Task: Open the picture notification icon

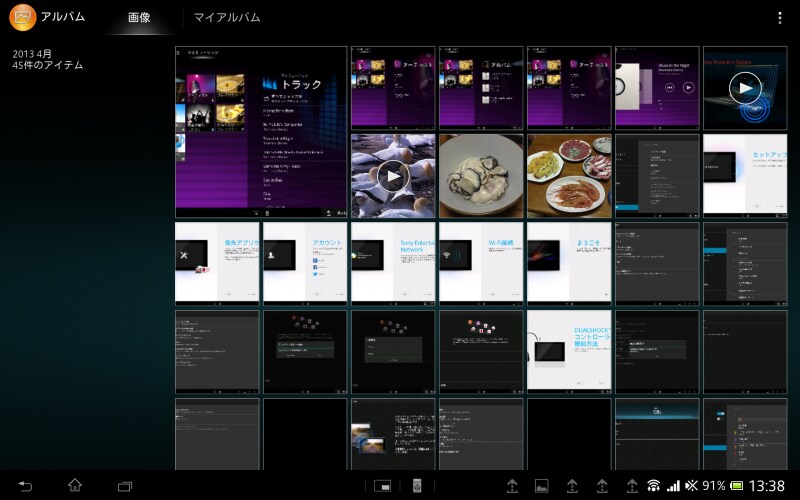Action: [542, 486]
